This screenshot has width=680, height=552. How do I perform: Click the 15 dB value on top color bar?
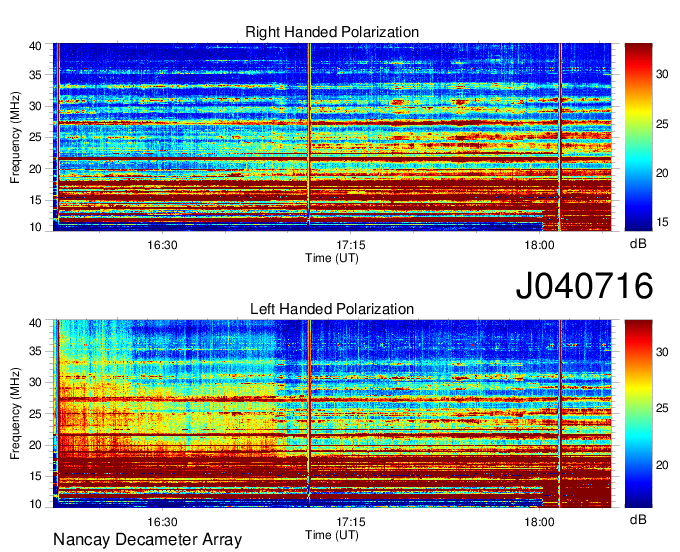click(x=662, y=222)
